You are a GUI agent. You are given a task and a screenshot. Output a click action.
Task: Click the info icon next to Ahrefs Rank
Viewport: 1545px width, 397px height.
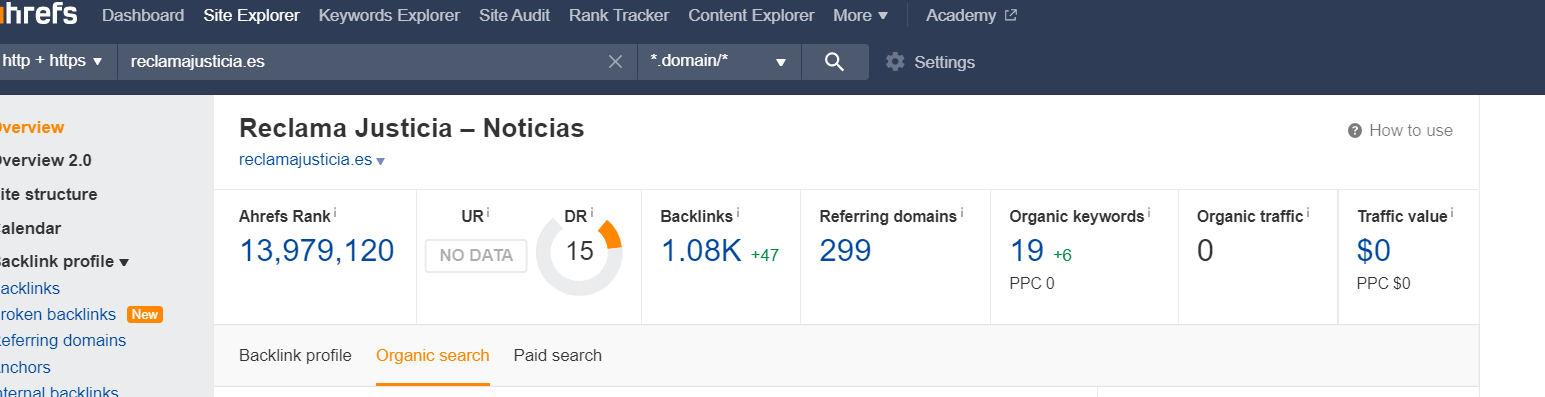coord(335,213)
